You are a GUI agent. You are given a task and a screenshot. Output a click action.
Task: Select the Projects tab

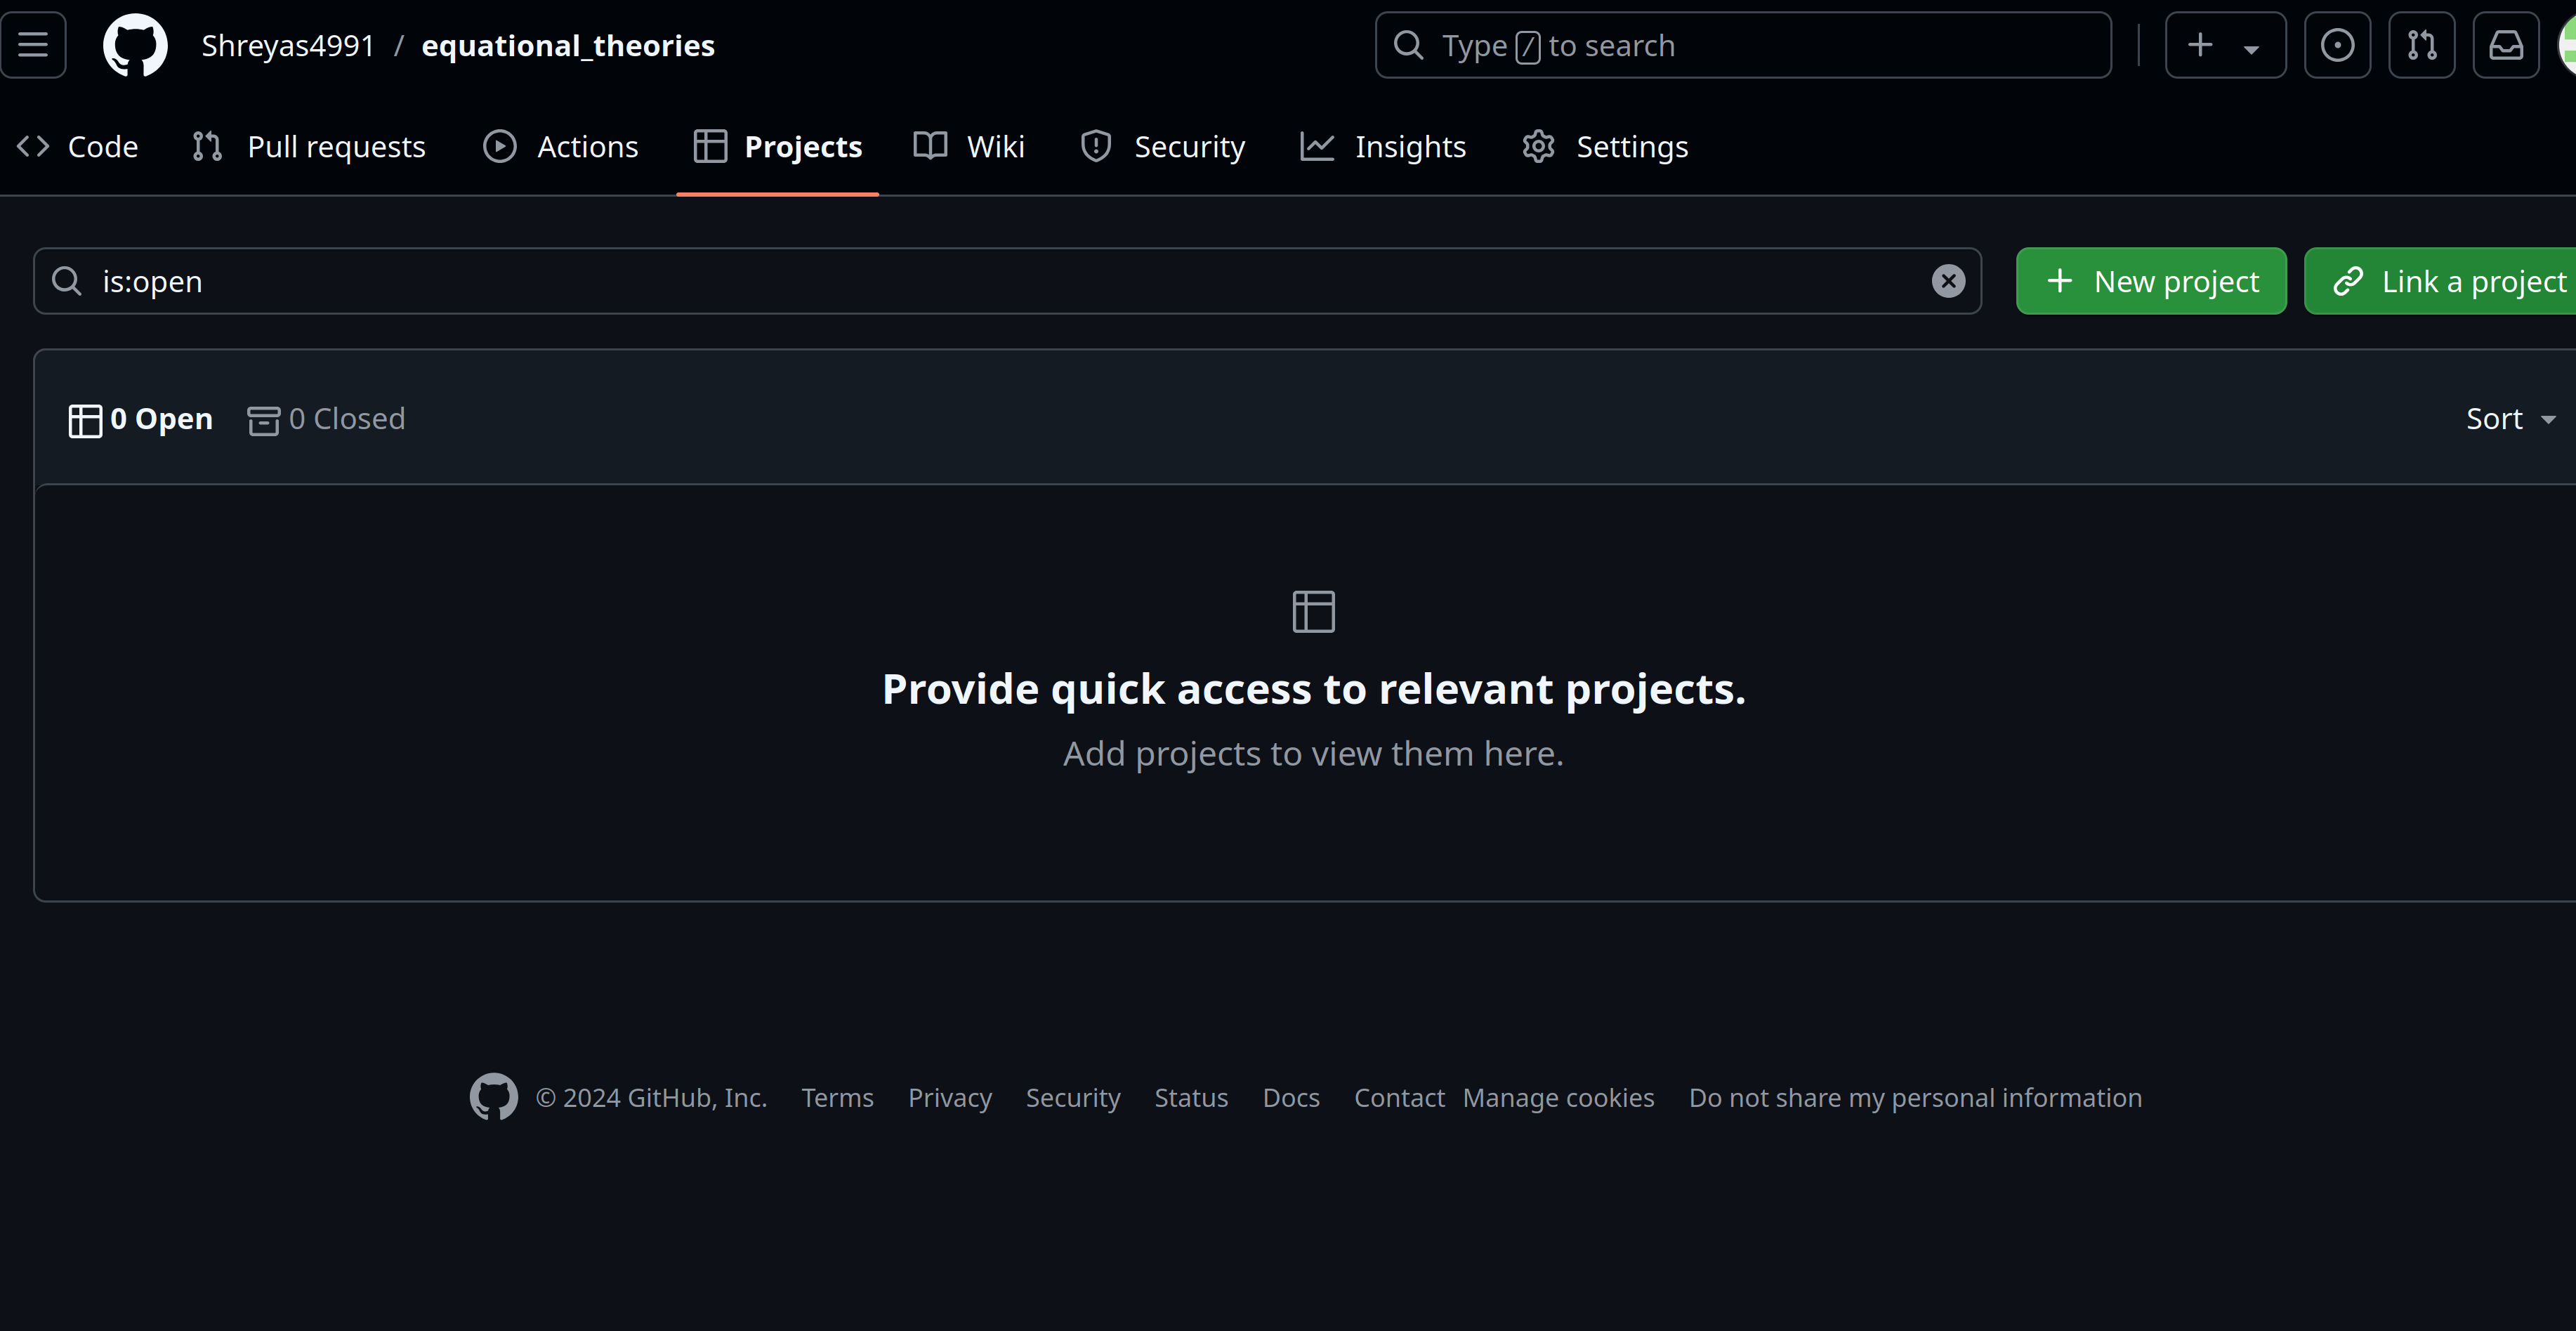coord(778,147)
